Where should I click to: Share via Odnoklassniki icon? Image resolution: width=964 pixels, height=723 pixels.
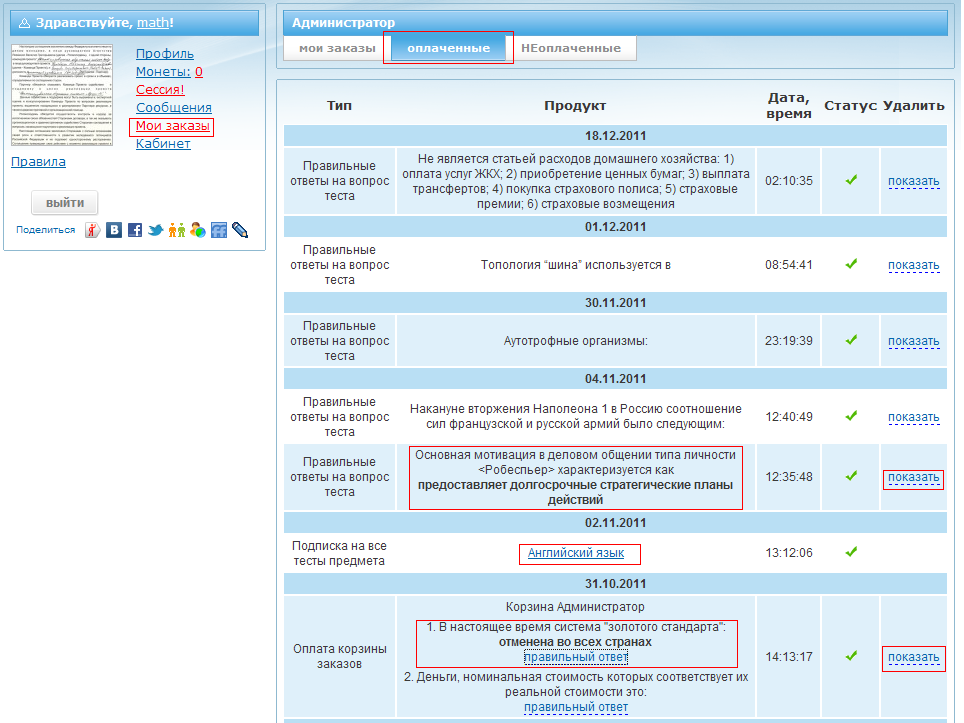(177, 230)
